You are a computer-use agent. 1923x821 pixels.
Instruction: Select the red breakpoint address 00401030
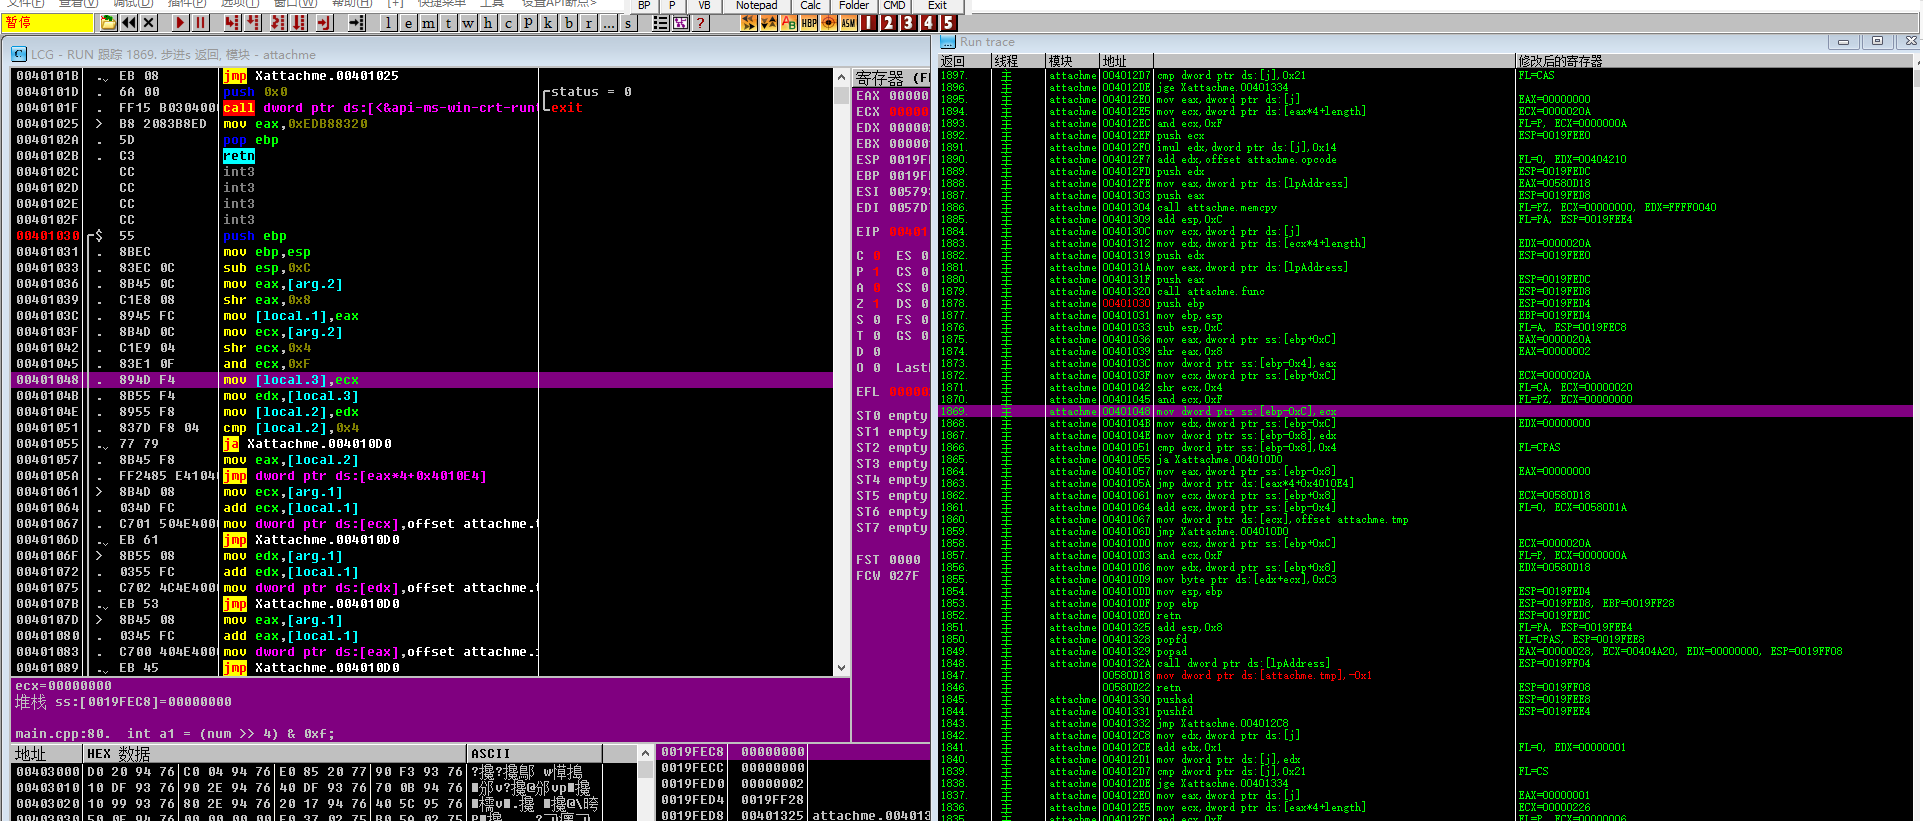click(47, 236)
